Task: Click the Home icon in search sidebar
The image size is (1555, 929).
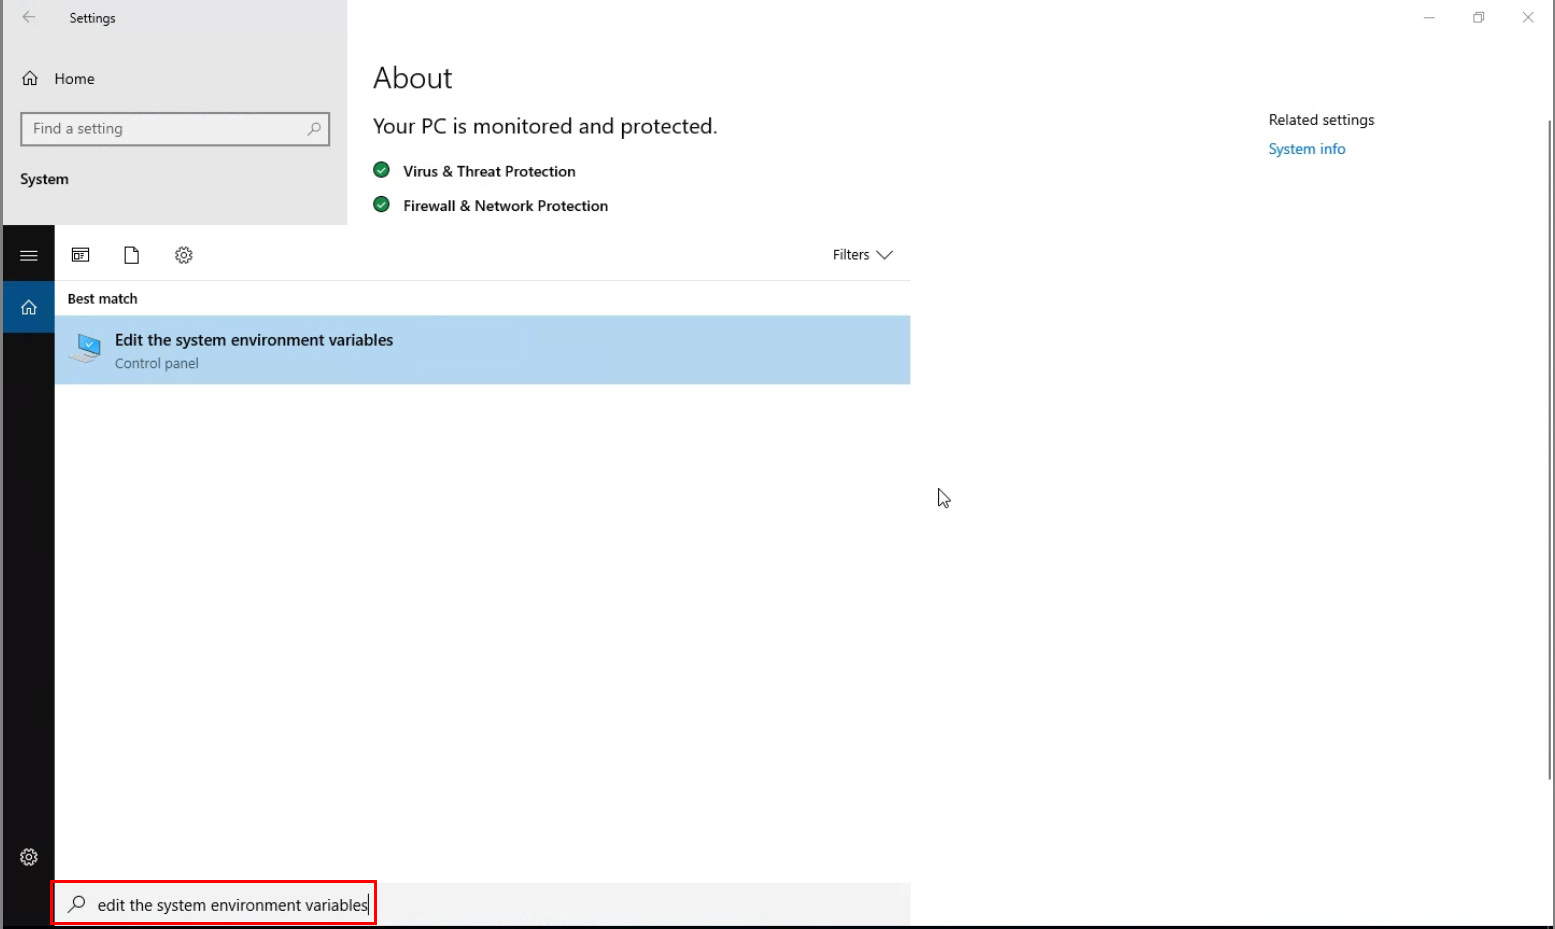Action: (28, 306)
